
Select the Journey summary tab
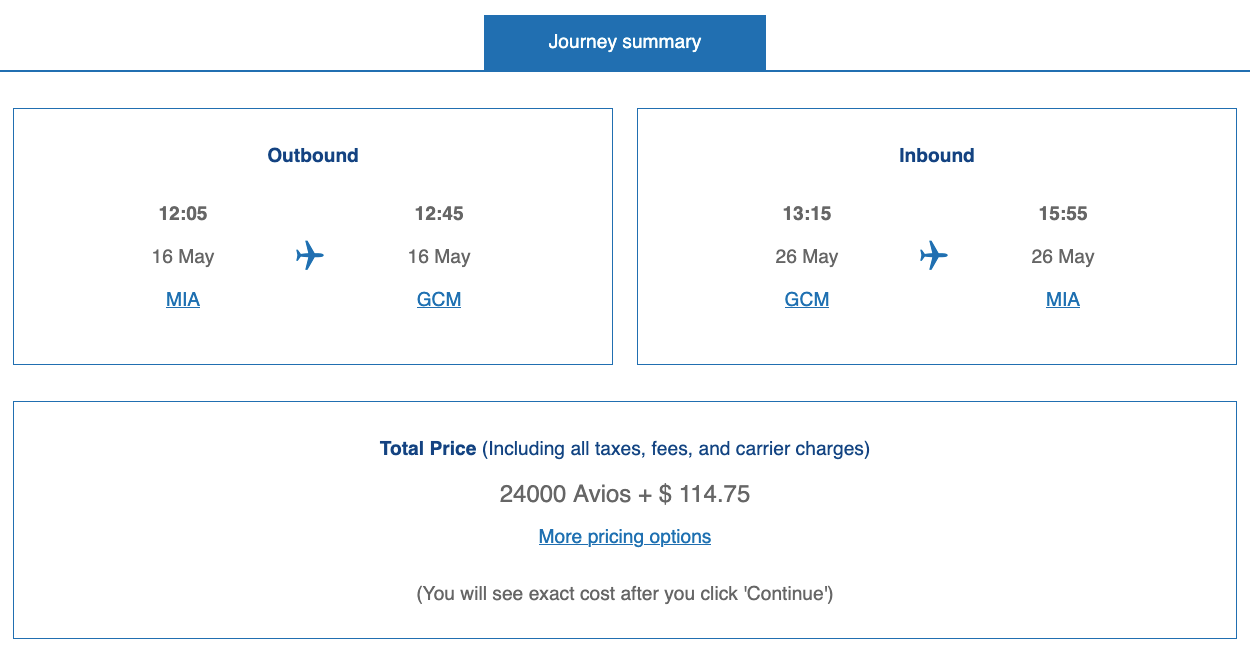624,42
